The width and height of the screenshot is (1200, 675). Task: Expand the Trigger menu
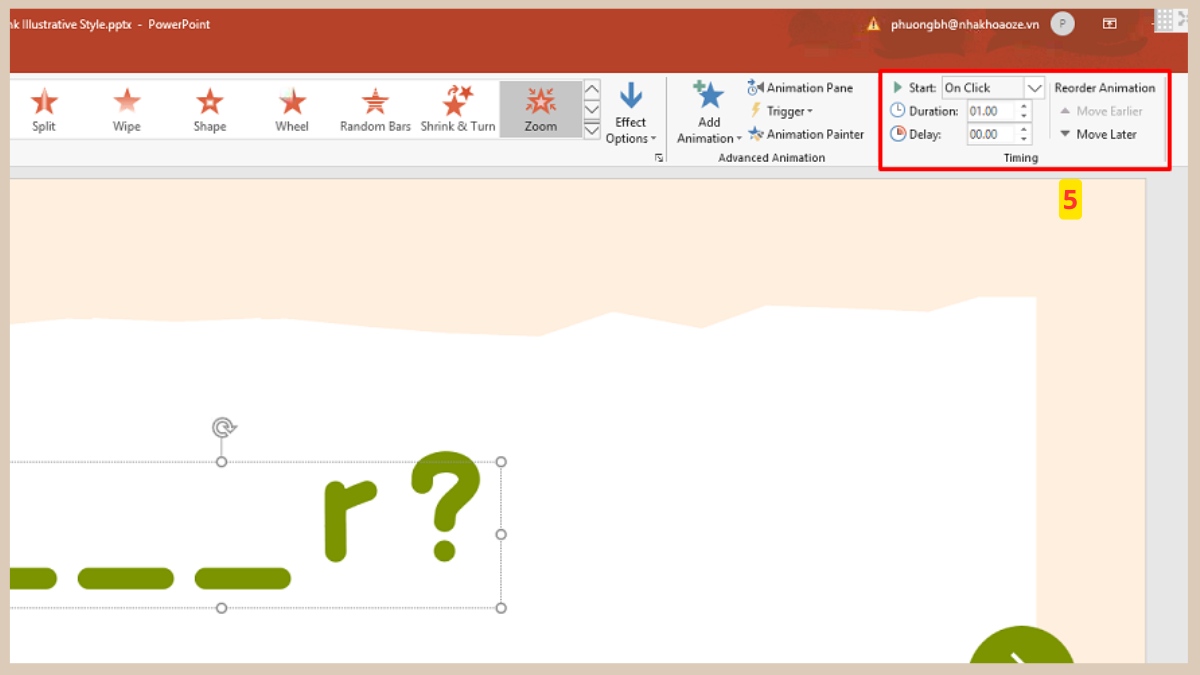[784, 110]
